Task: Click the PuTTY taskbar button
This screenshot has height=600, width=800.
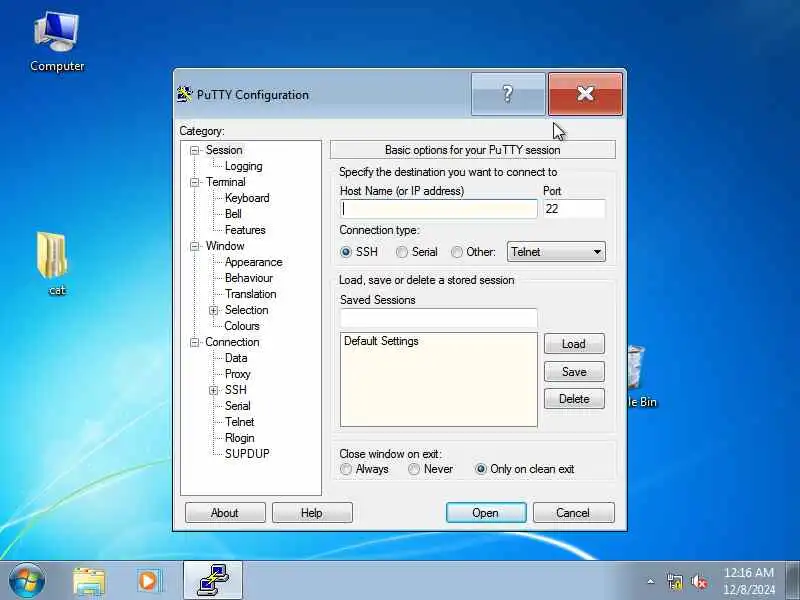Action: coord(213,580)
